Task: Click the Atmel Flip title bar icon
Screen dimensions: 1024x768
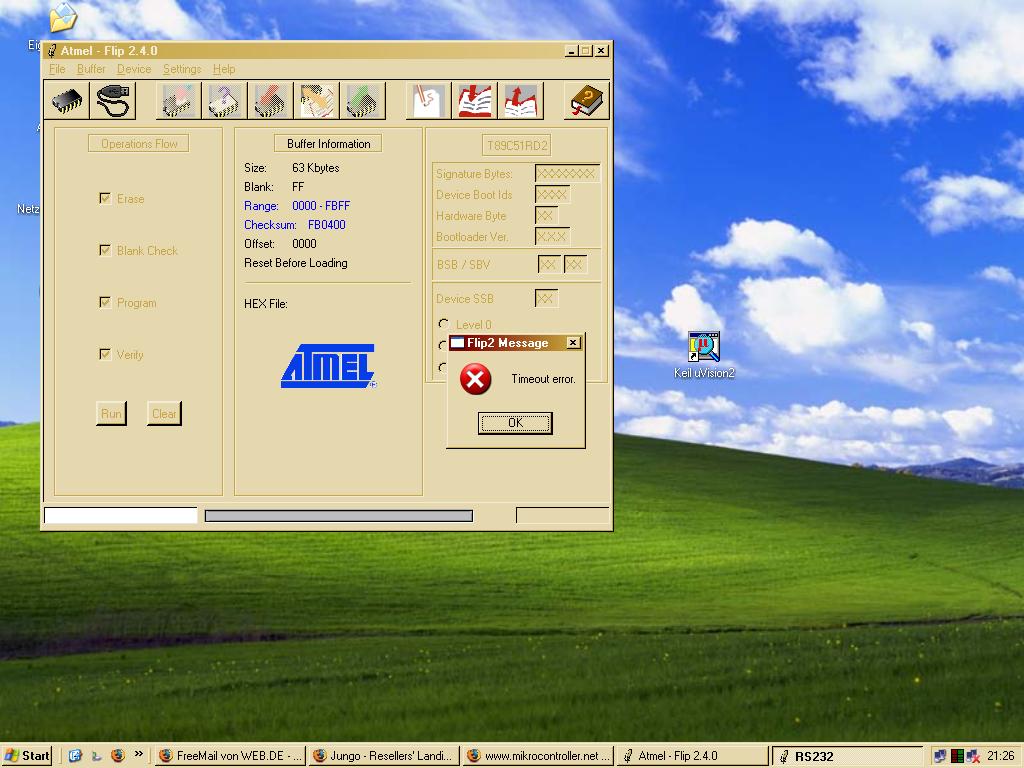Action: (x=52, y=51)
